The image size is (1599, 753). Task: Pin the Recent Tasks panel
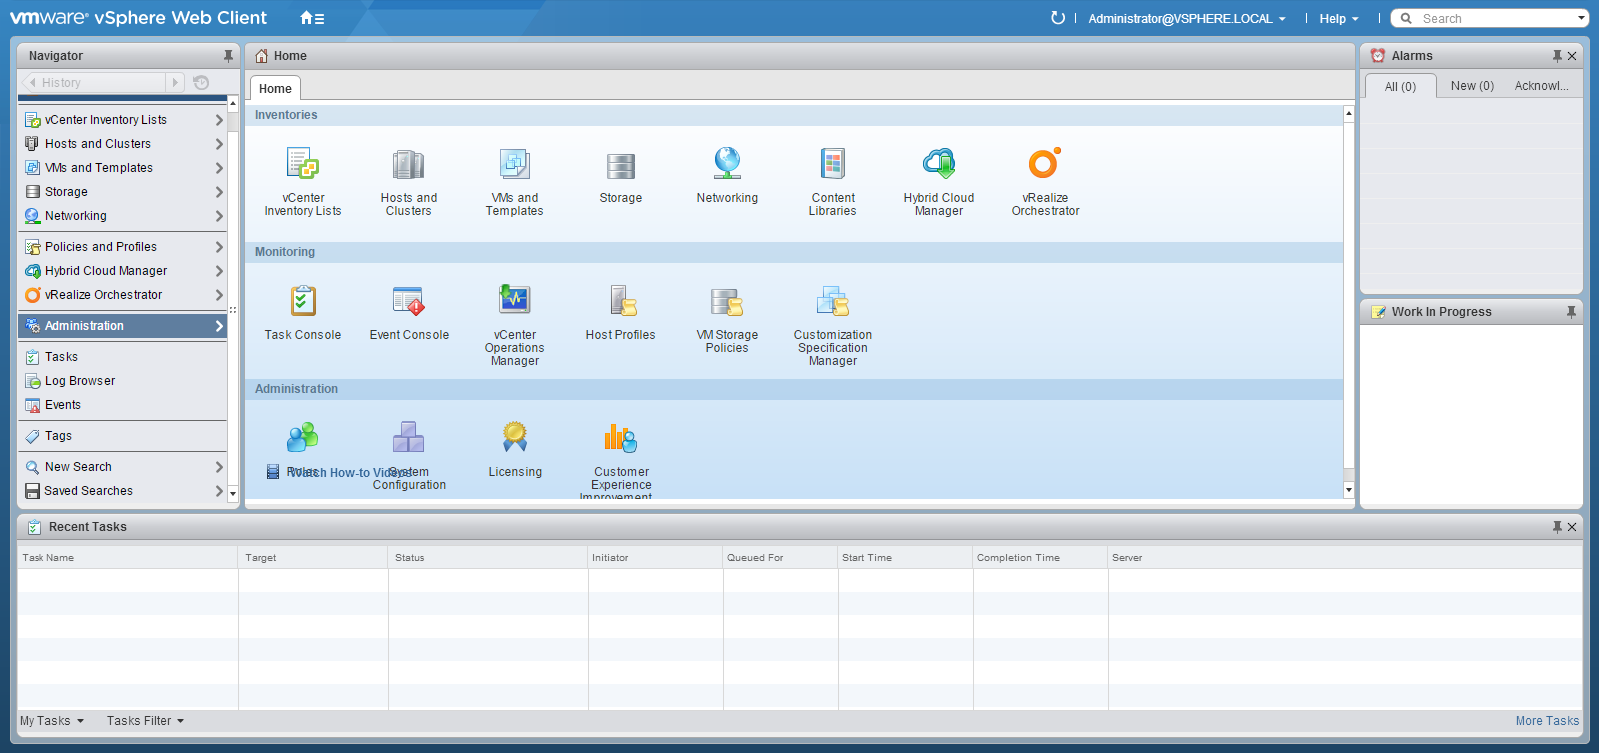pyautogui.click(x=1557, y=527)
